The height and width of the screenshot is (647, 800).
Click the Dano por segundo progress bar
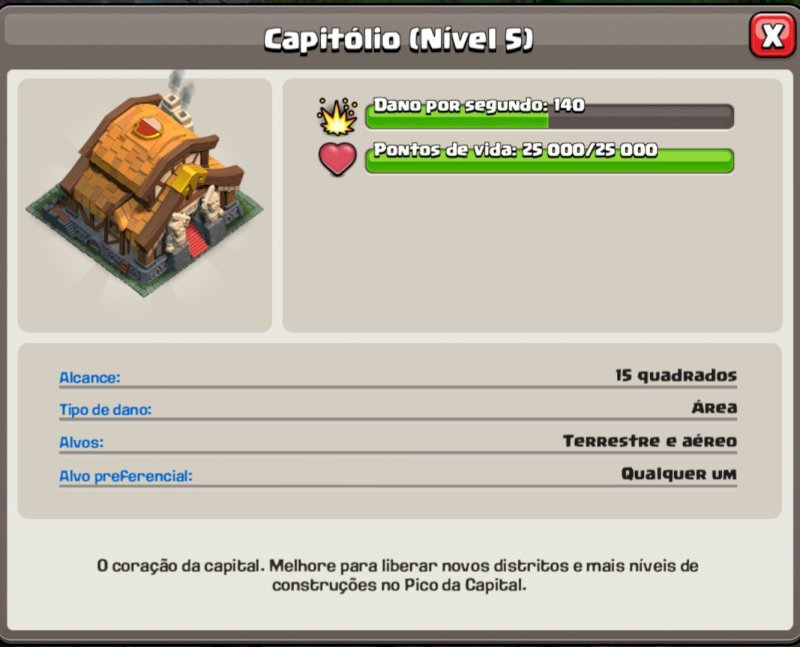point(549,117)
